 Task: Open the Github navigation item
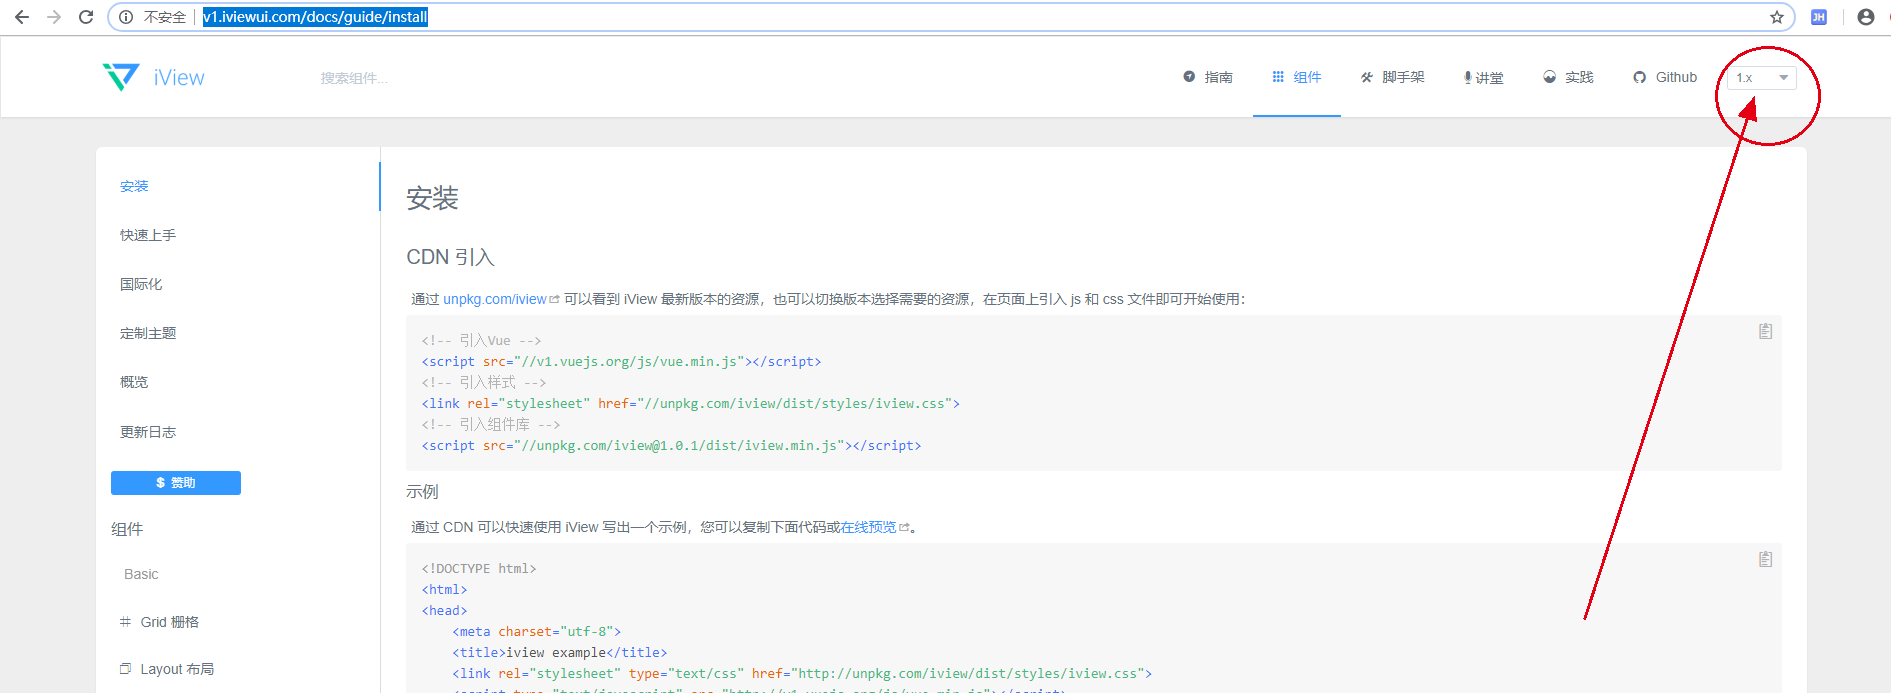[1665, 77]
